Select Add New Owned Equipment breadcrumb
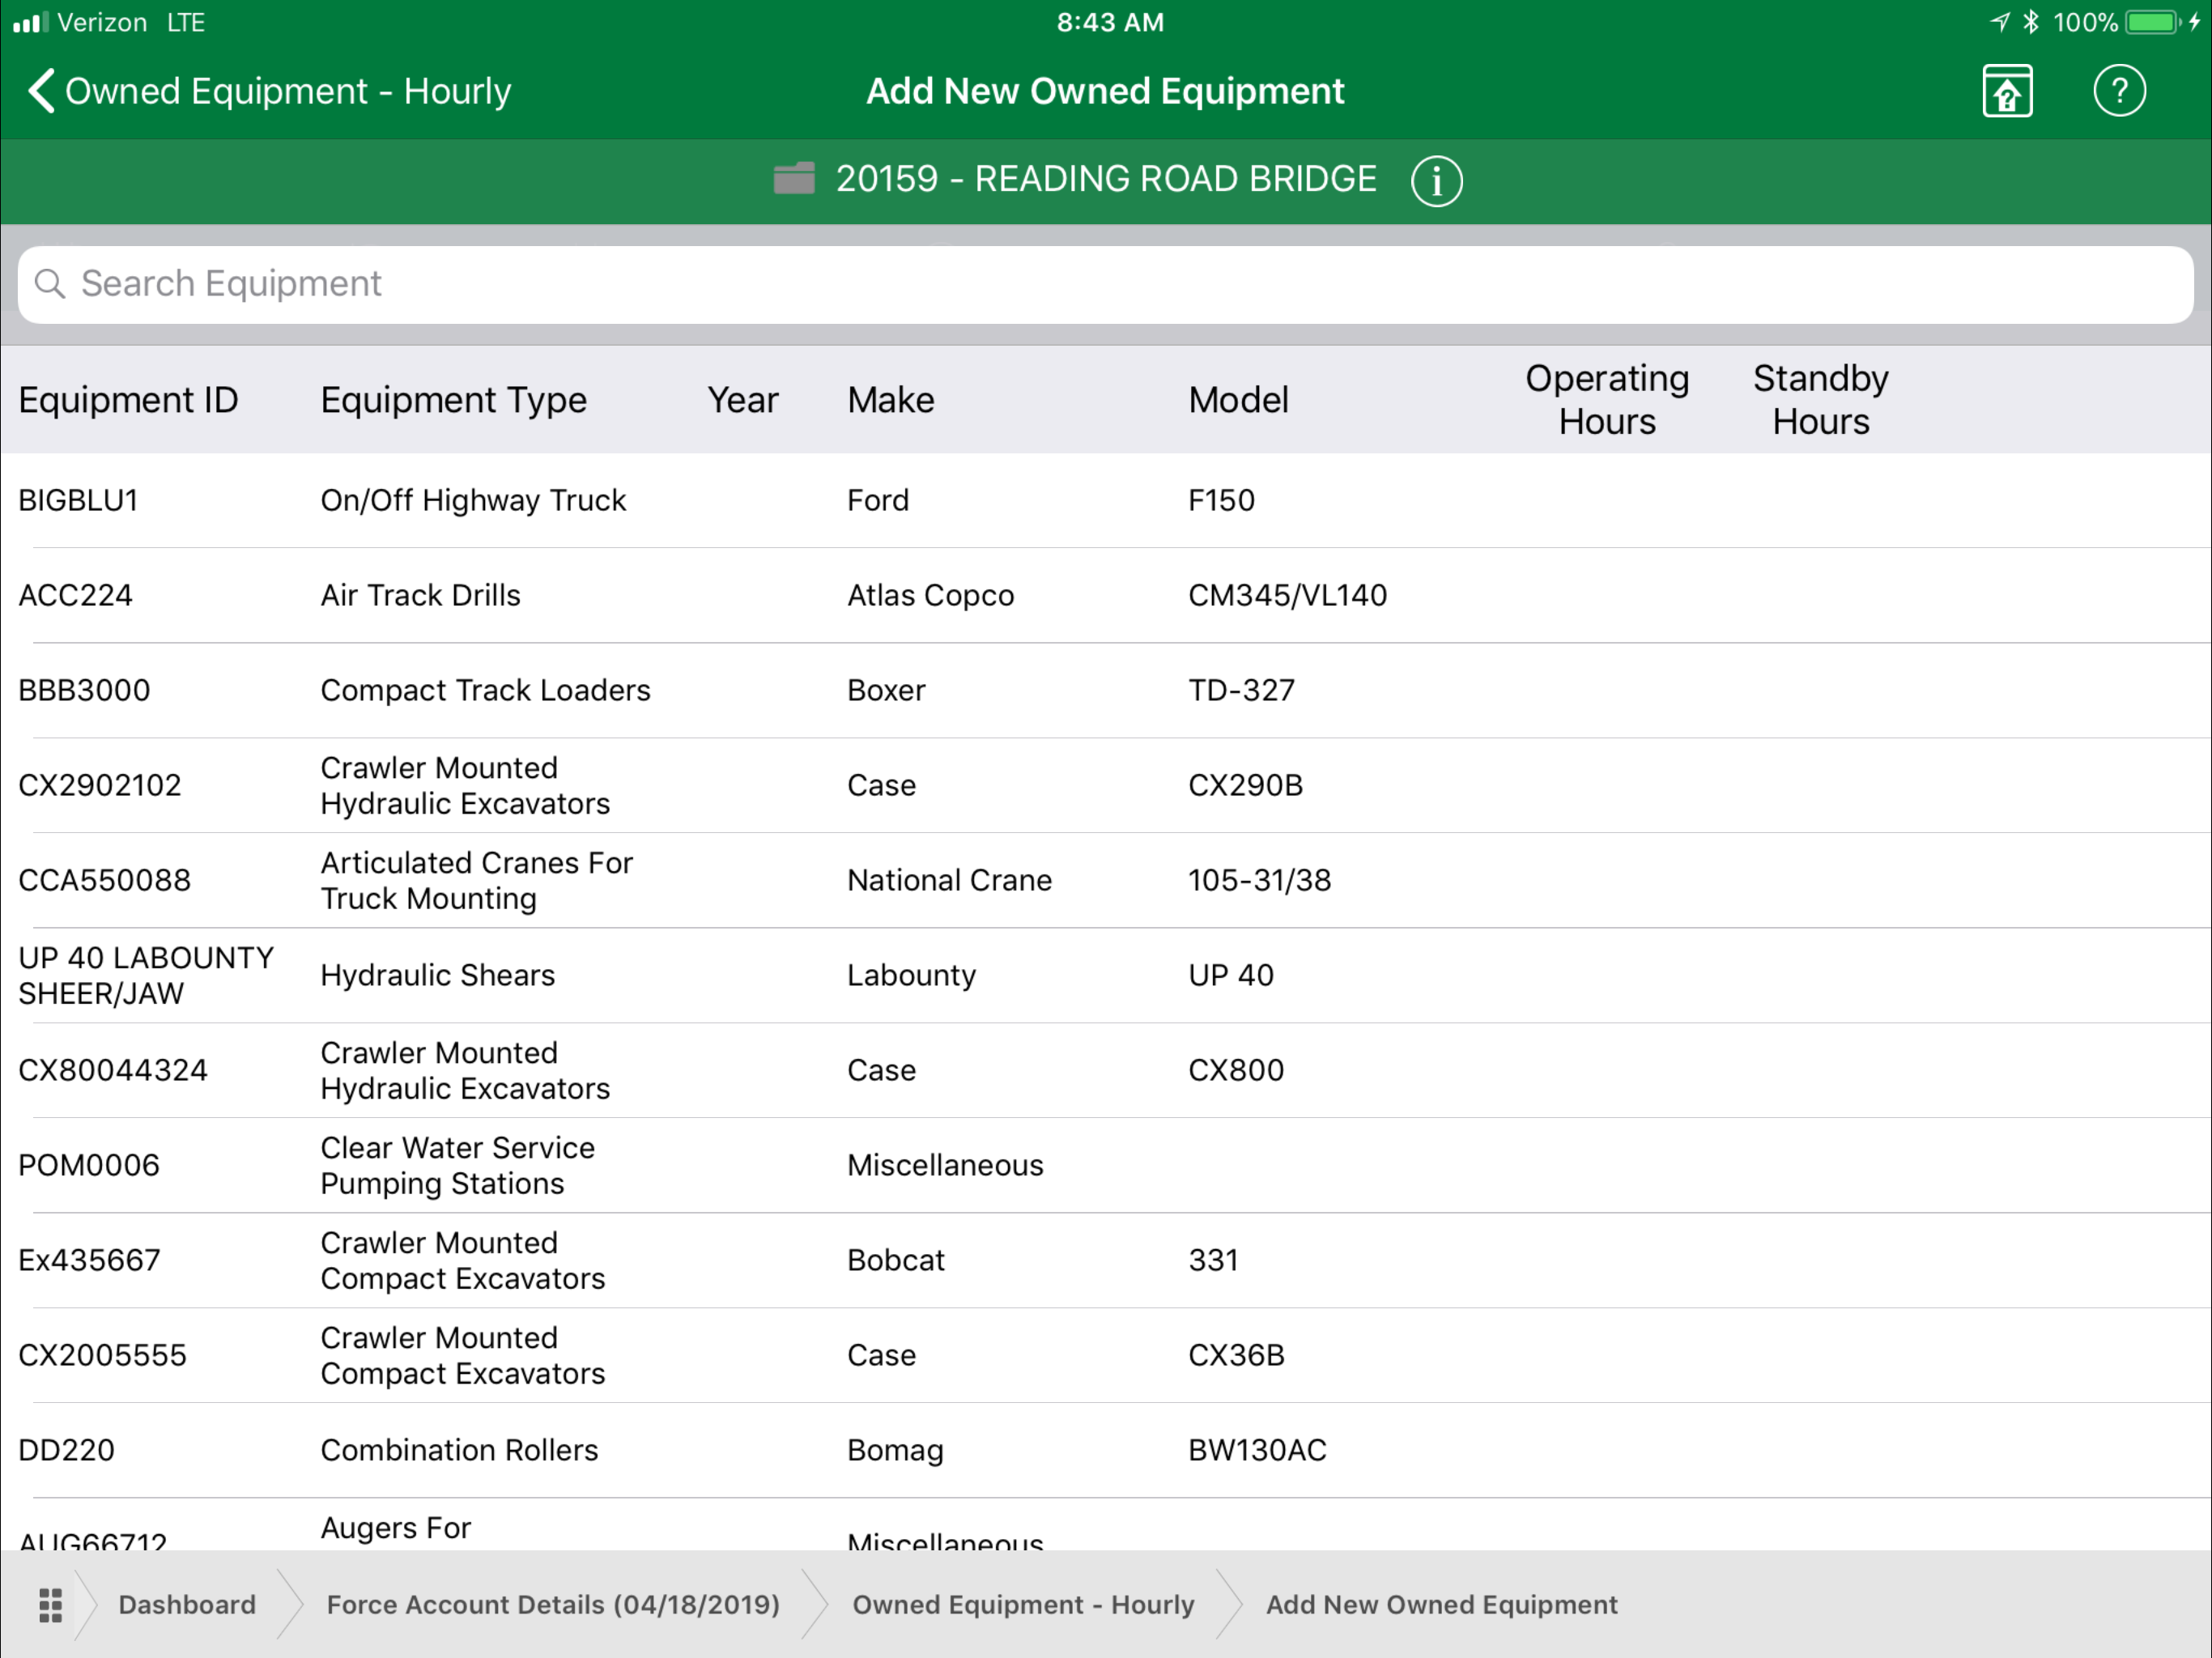The height and width of the screenshot is (1658, 2212). [1441, 1605]
